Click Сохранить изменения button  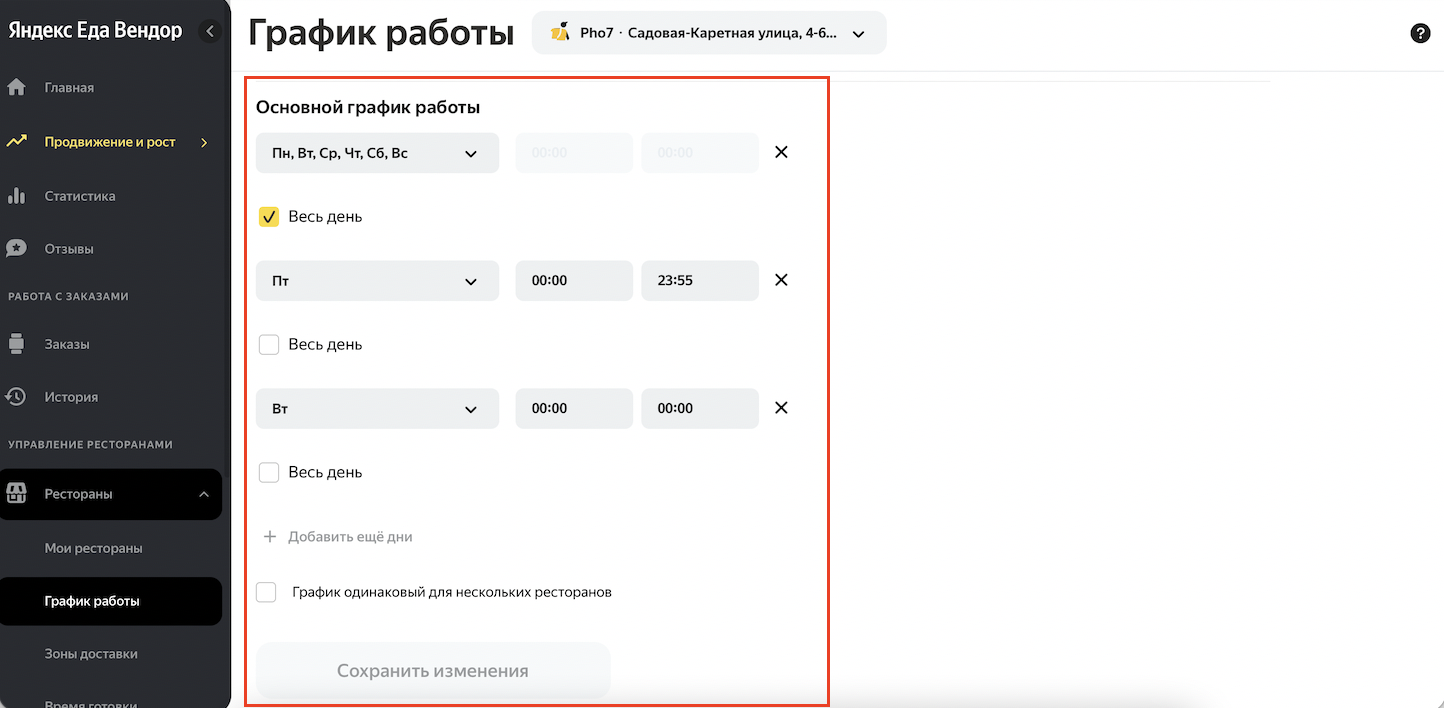pos(432,671)
